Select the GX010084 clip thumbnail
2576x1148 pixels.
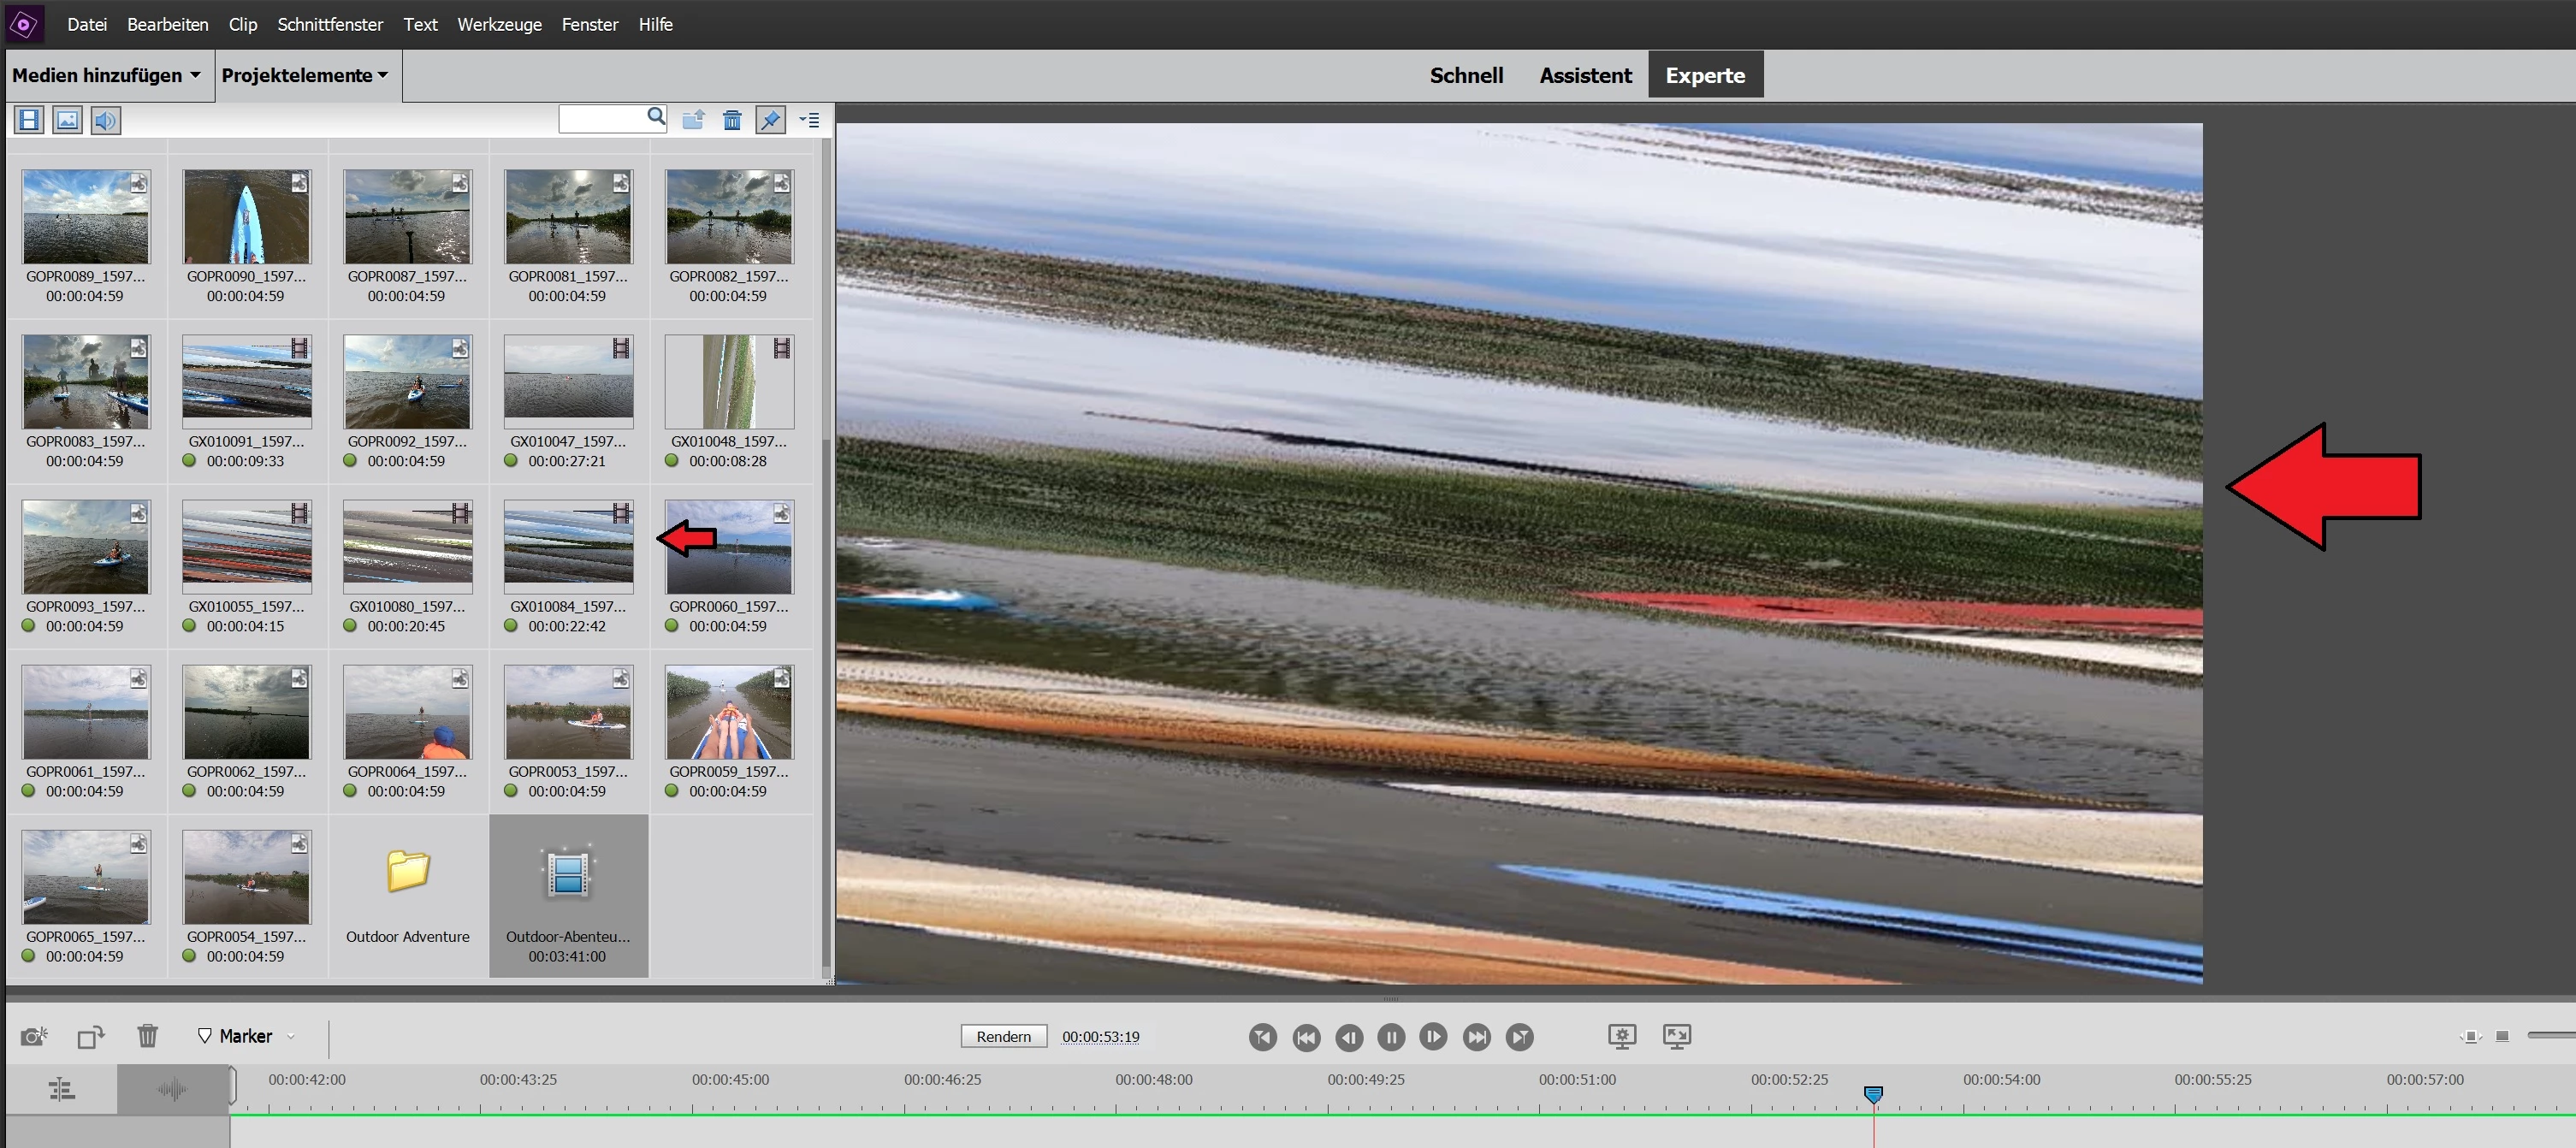pyautogui.click(x=568, y=546)
